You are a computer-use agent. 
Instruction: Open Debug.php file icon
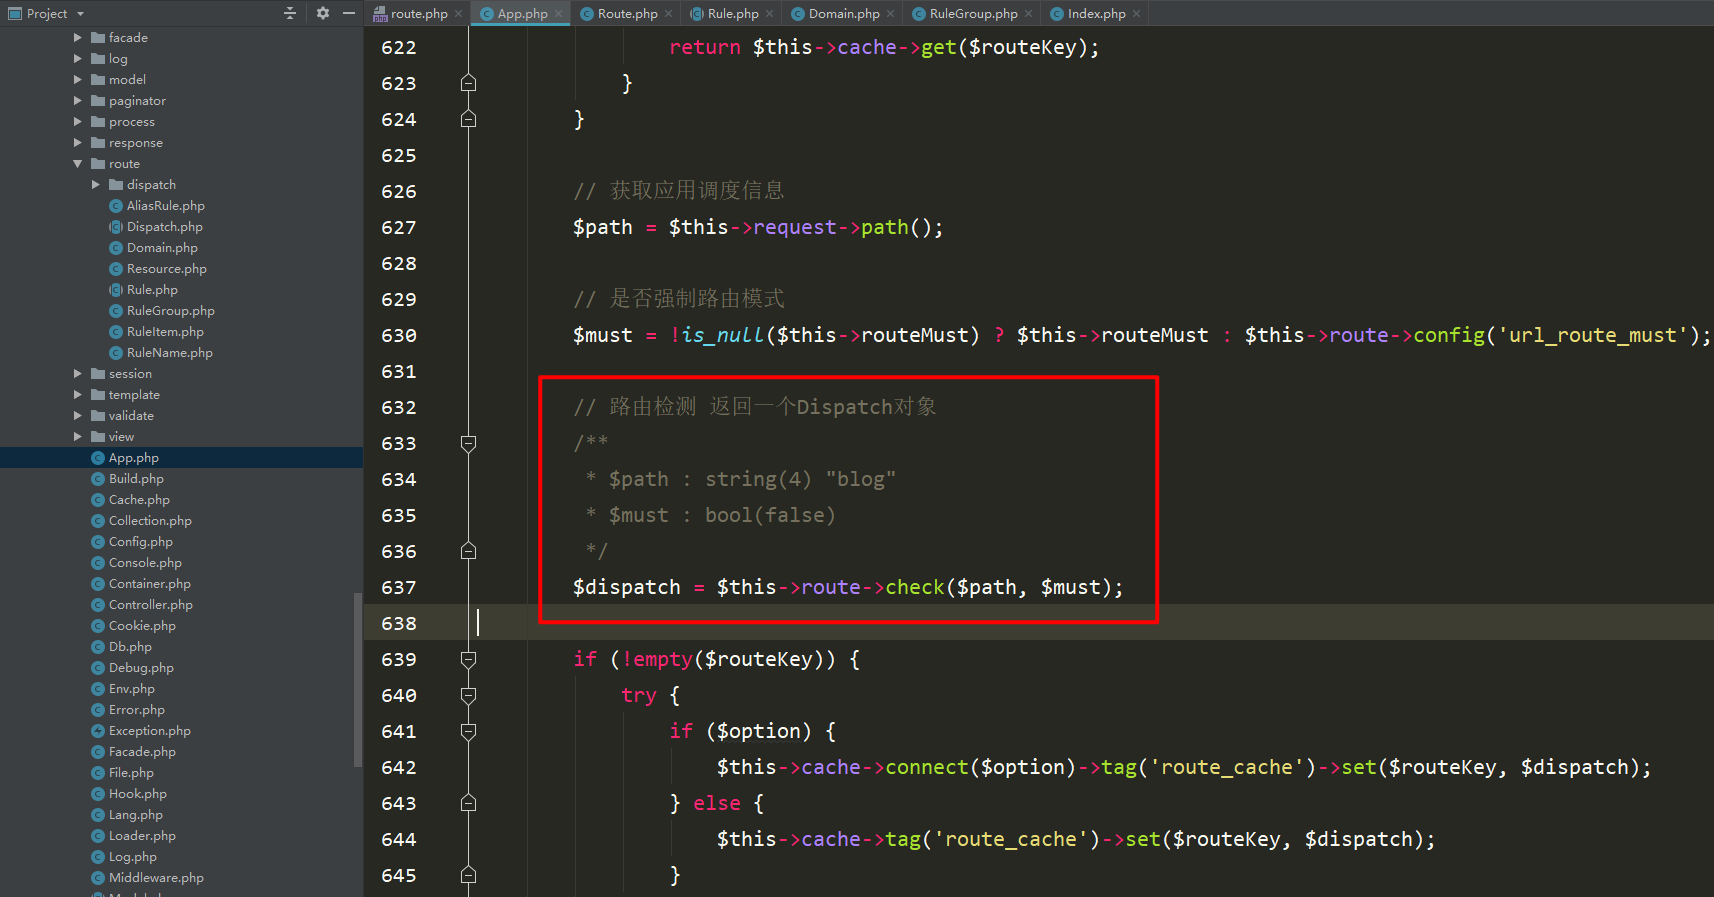[x=98, y=667]
